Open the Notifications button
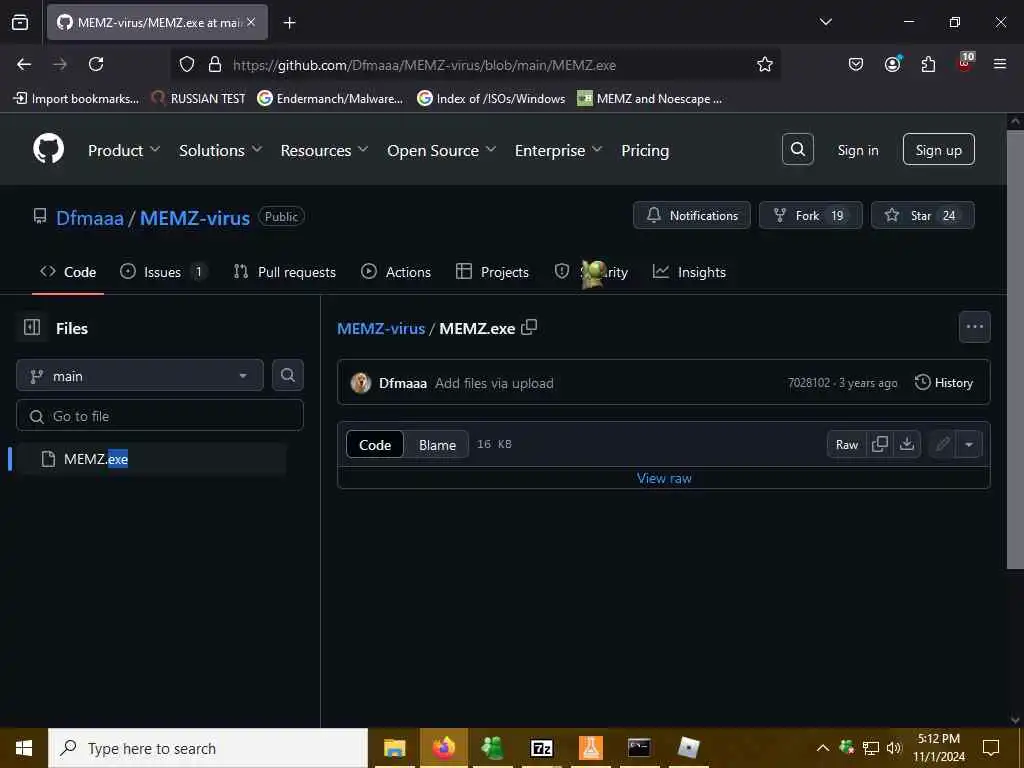The width and height of the screenshot is (1024, 768). [692, 215]
